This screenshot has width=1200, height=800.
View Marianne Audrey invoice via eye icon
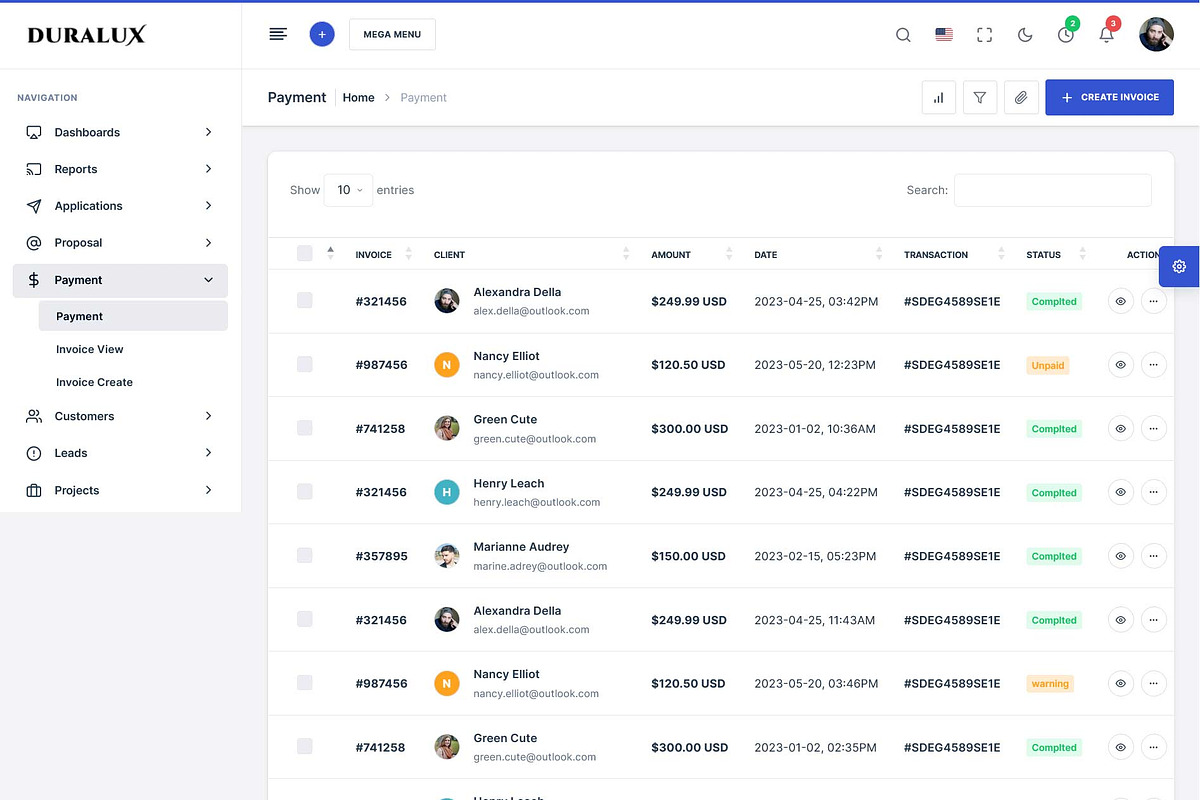point(1121,556)
